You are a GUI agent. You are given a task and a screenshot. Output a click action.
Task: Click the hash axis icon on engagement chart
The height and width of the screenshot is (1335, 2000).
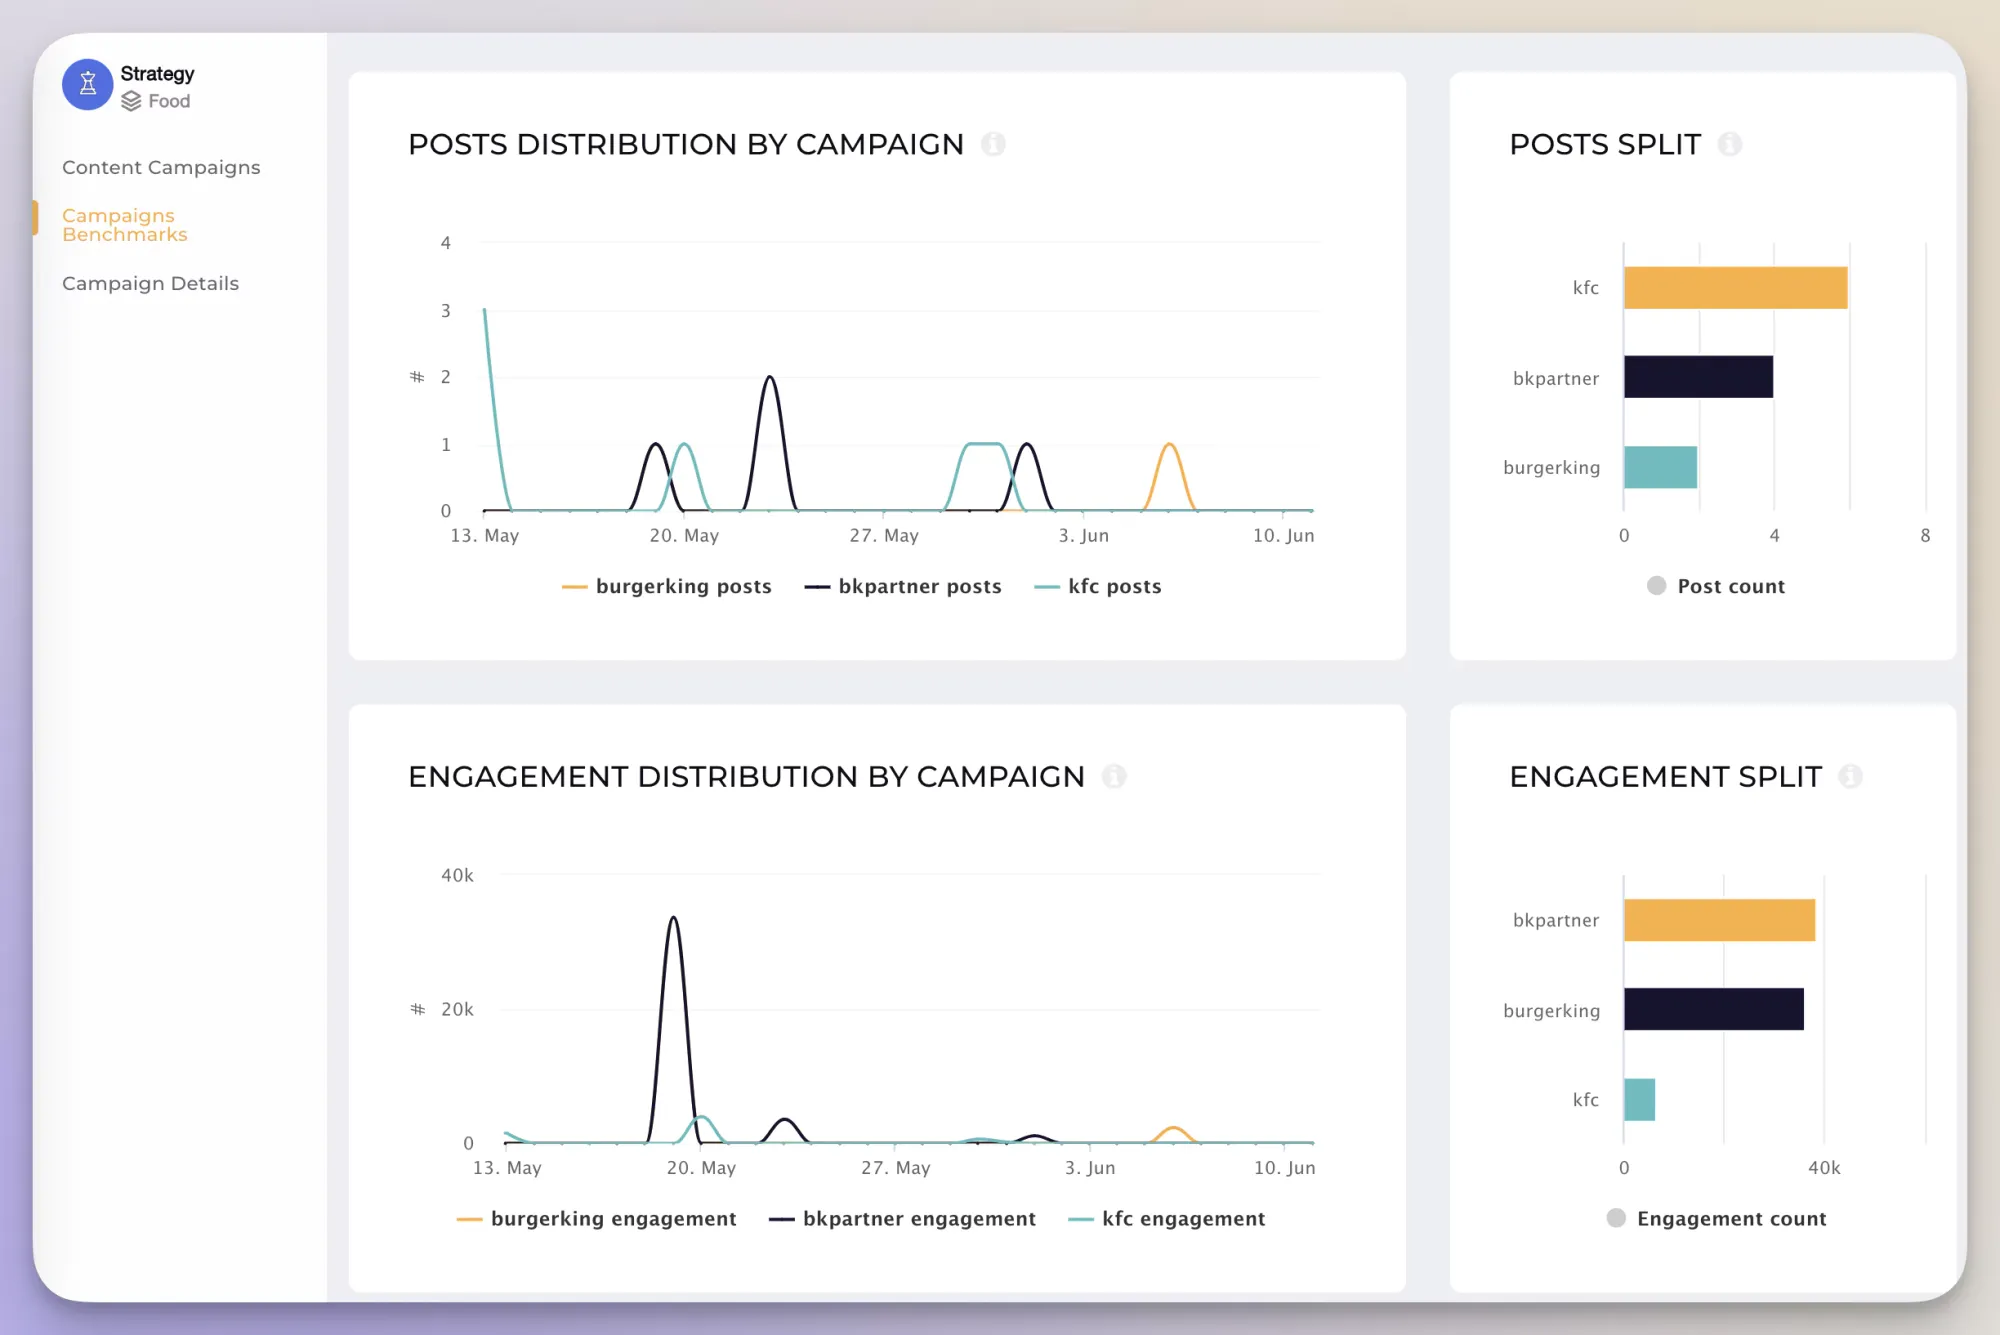(418, 1009)
